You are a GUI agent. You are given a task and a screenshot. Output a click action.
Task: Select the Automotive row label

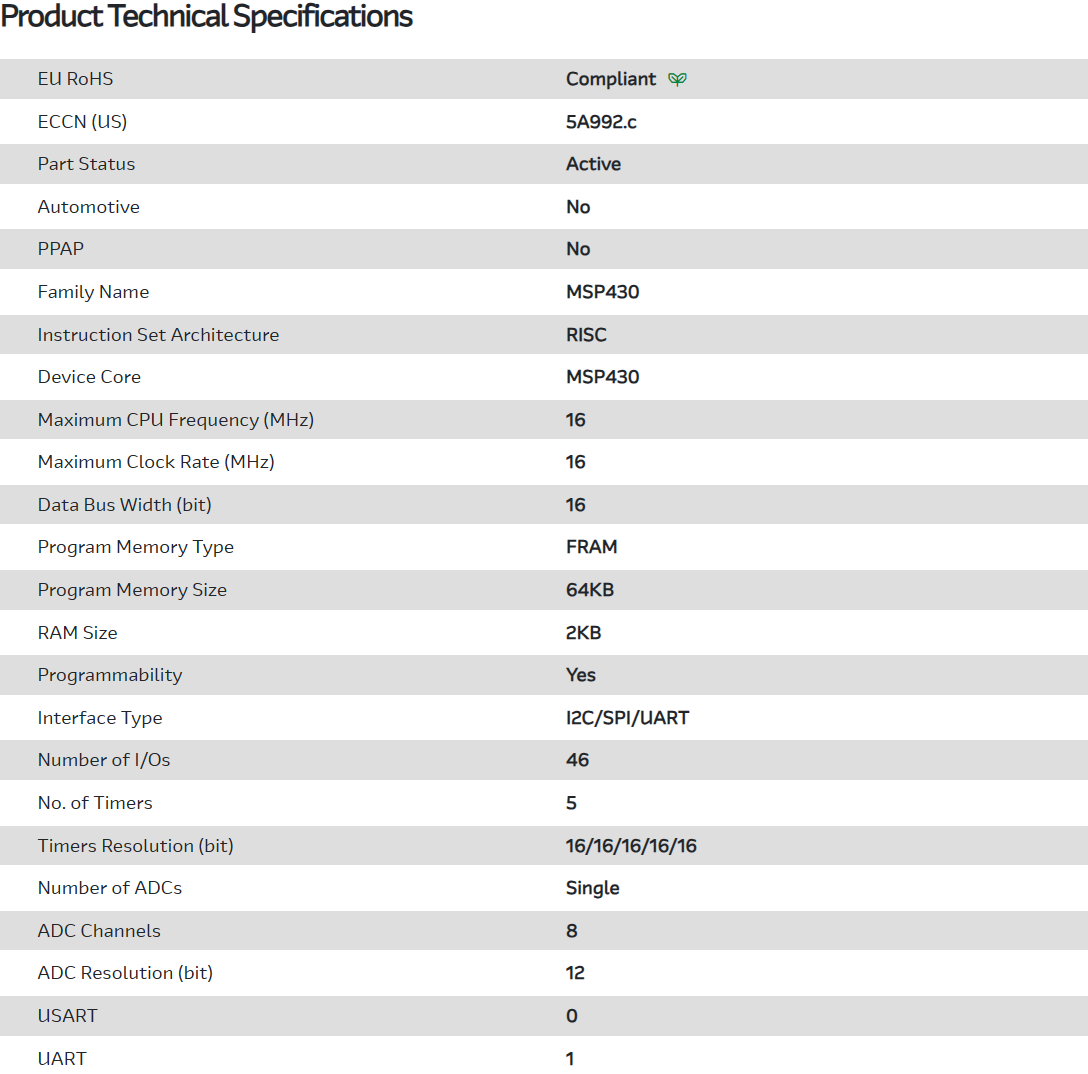pos(88,207)
